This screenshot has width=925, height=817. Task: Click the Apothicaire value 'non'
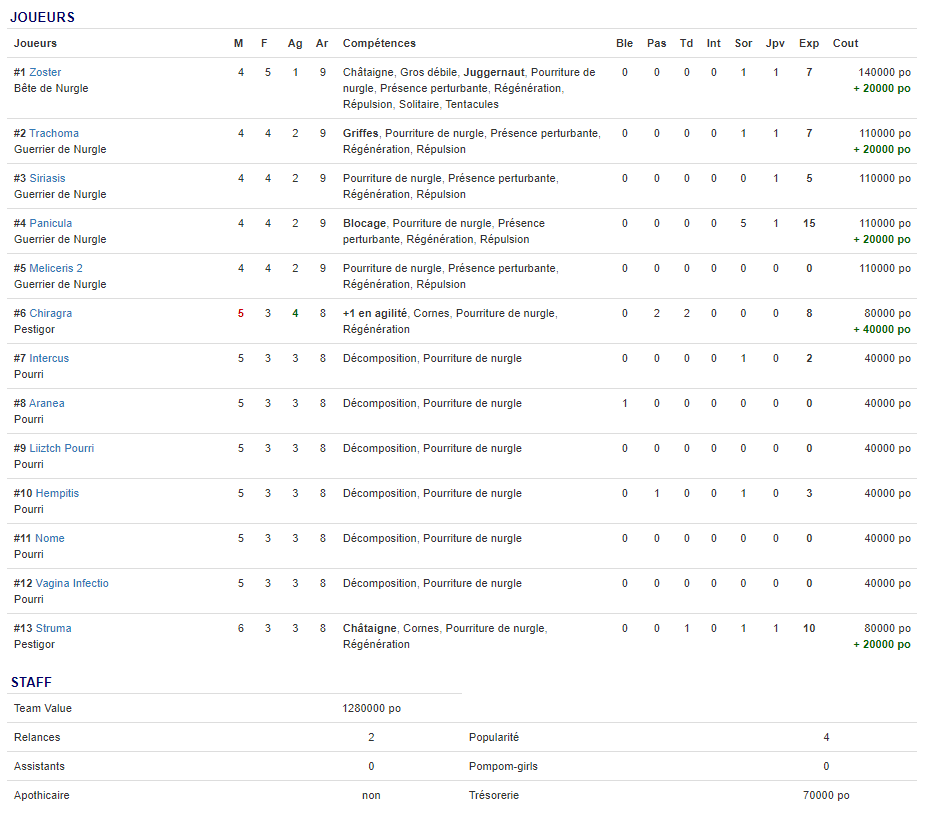coord(371,795)
